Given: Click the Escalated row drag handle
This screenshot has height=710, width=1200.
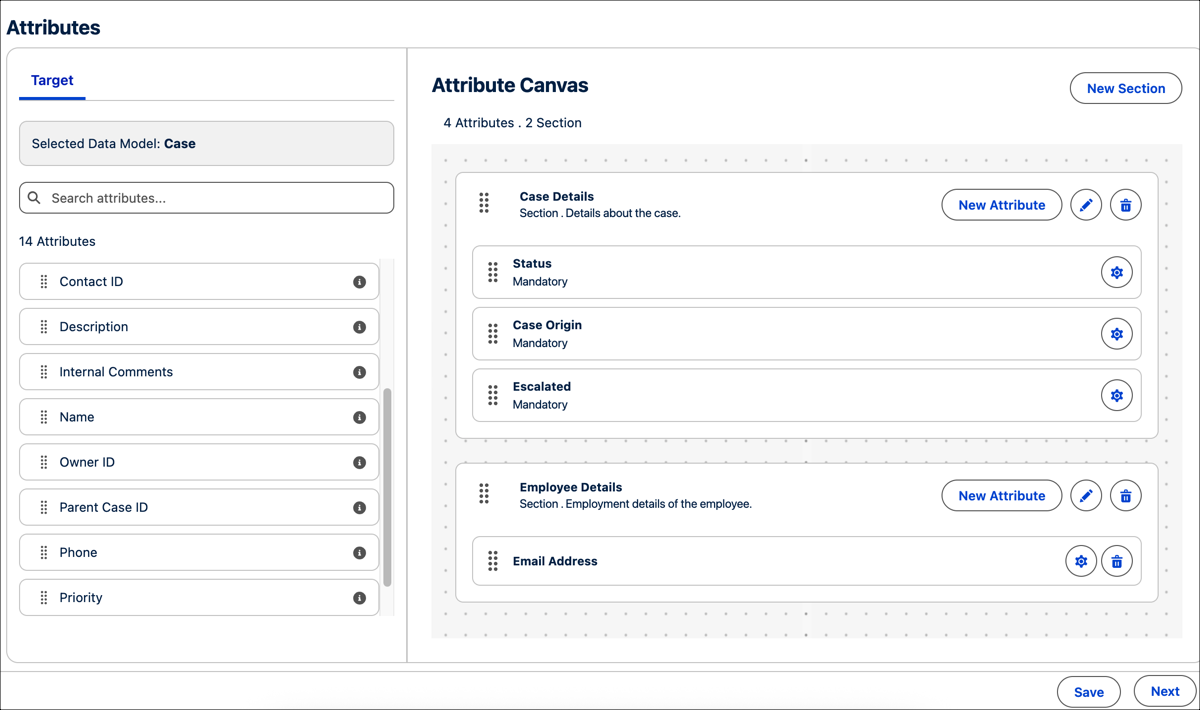Looking at the screenshot, I should (x=493, y=395).
